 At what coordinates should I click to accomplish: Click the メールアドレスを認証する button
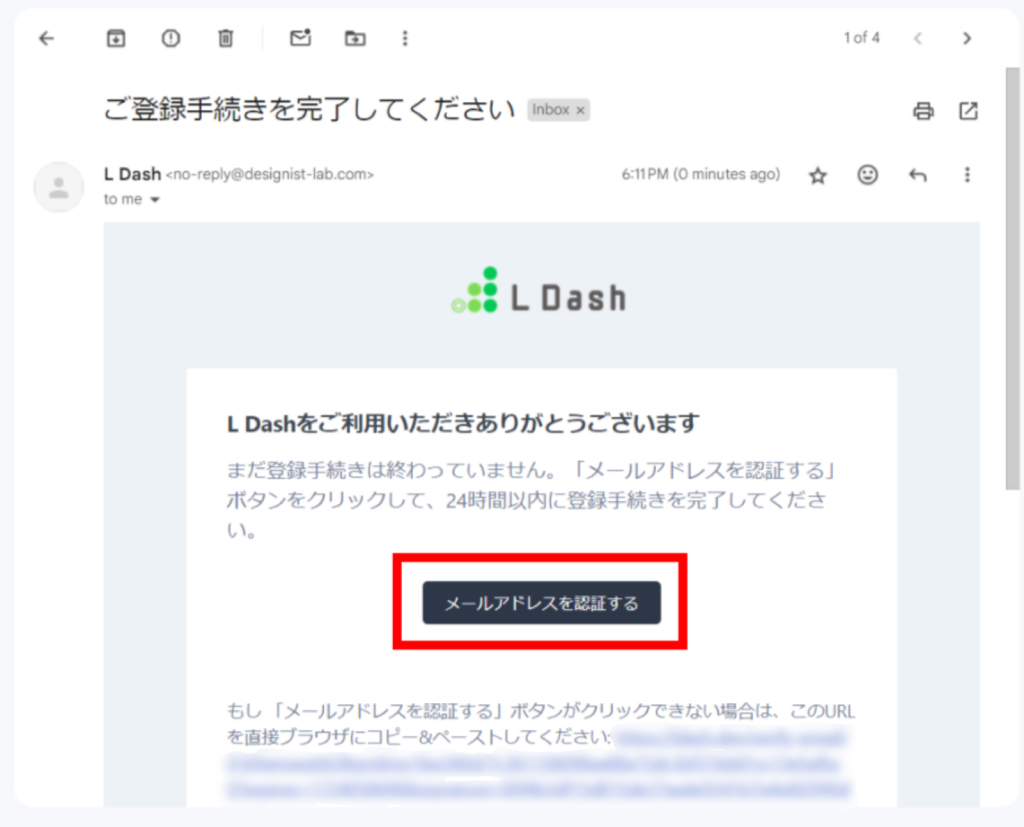point(541,602)
